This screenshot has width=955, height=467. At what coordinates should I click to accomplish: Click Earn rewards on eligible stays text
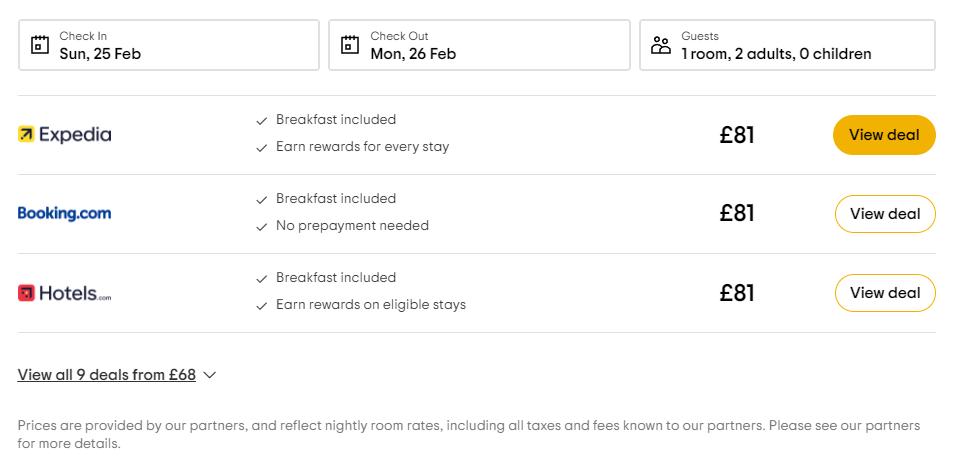pos(370,305)
